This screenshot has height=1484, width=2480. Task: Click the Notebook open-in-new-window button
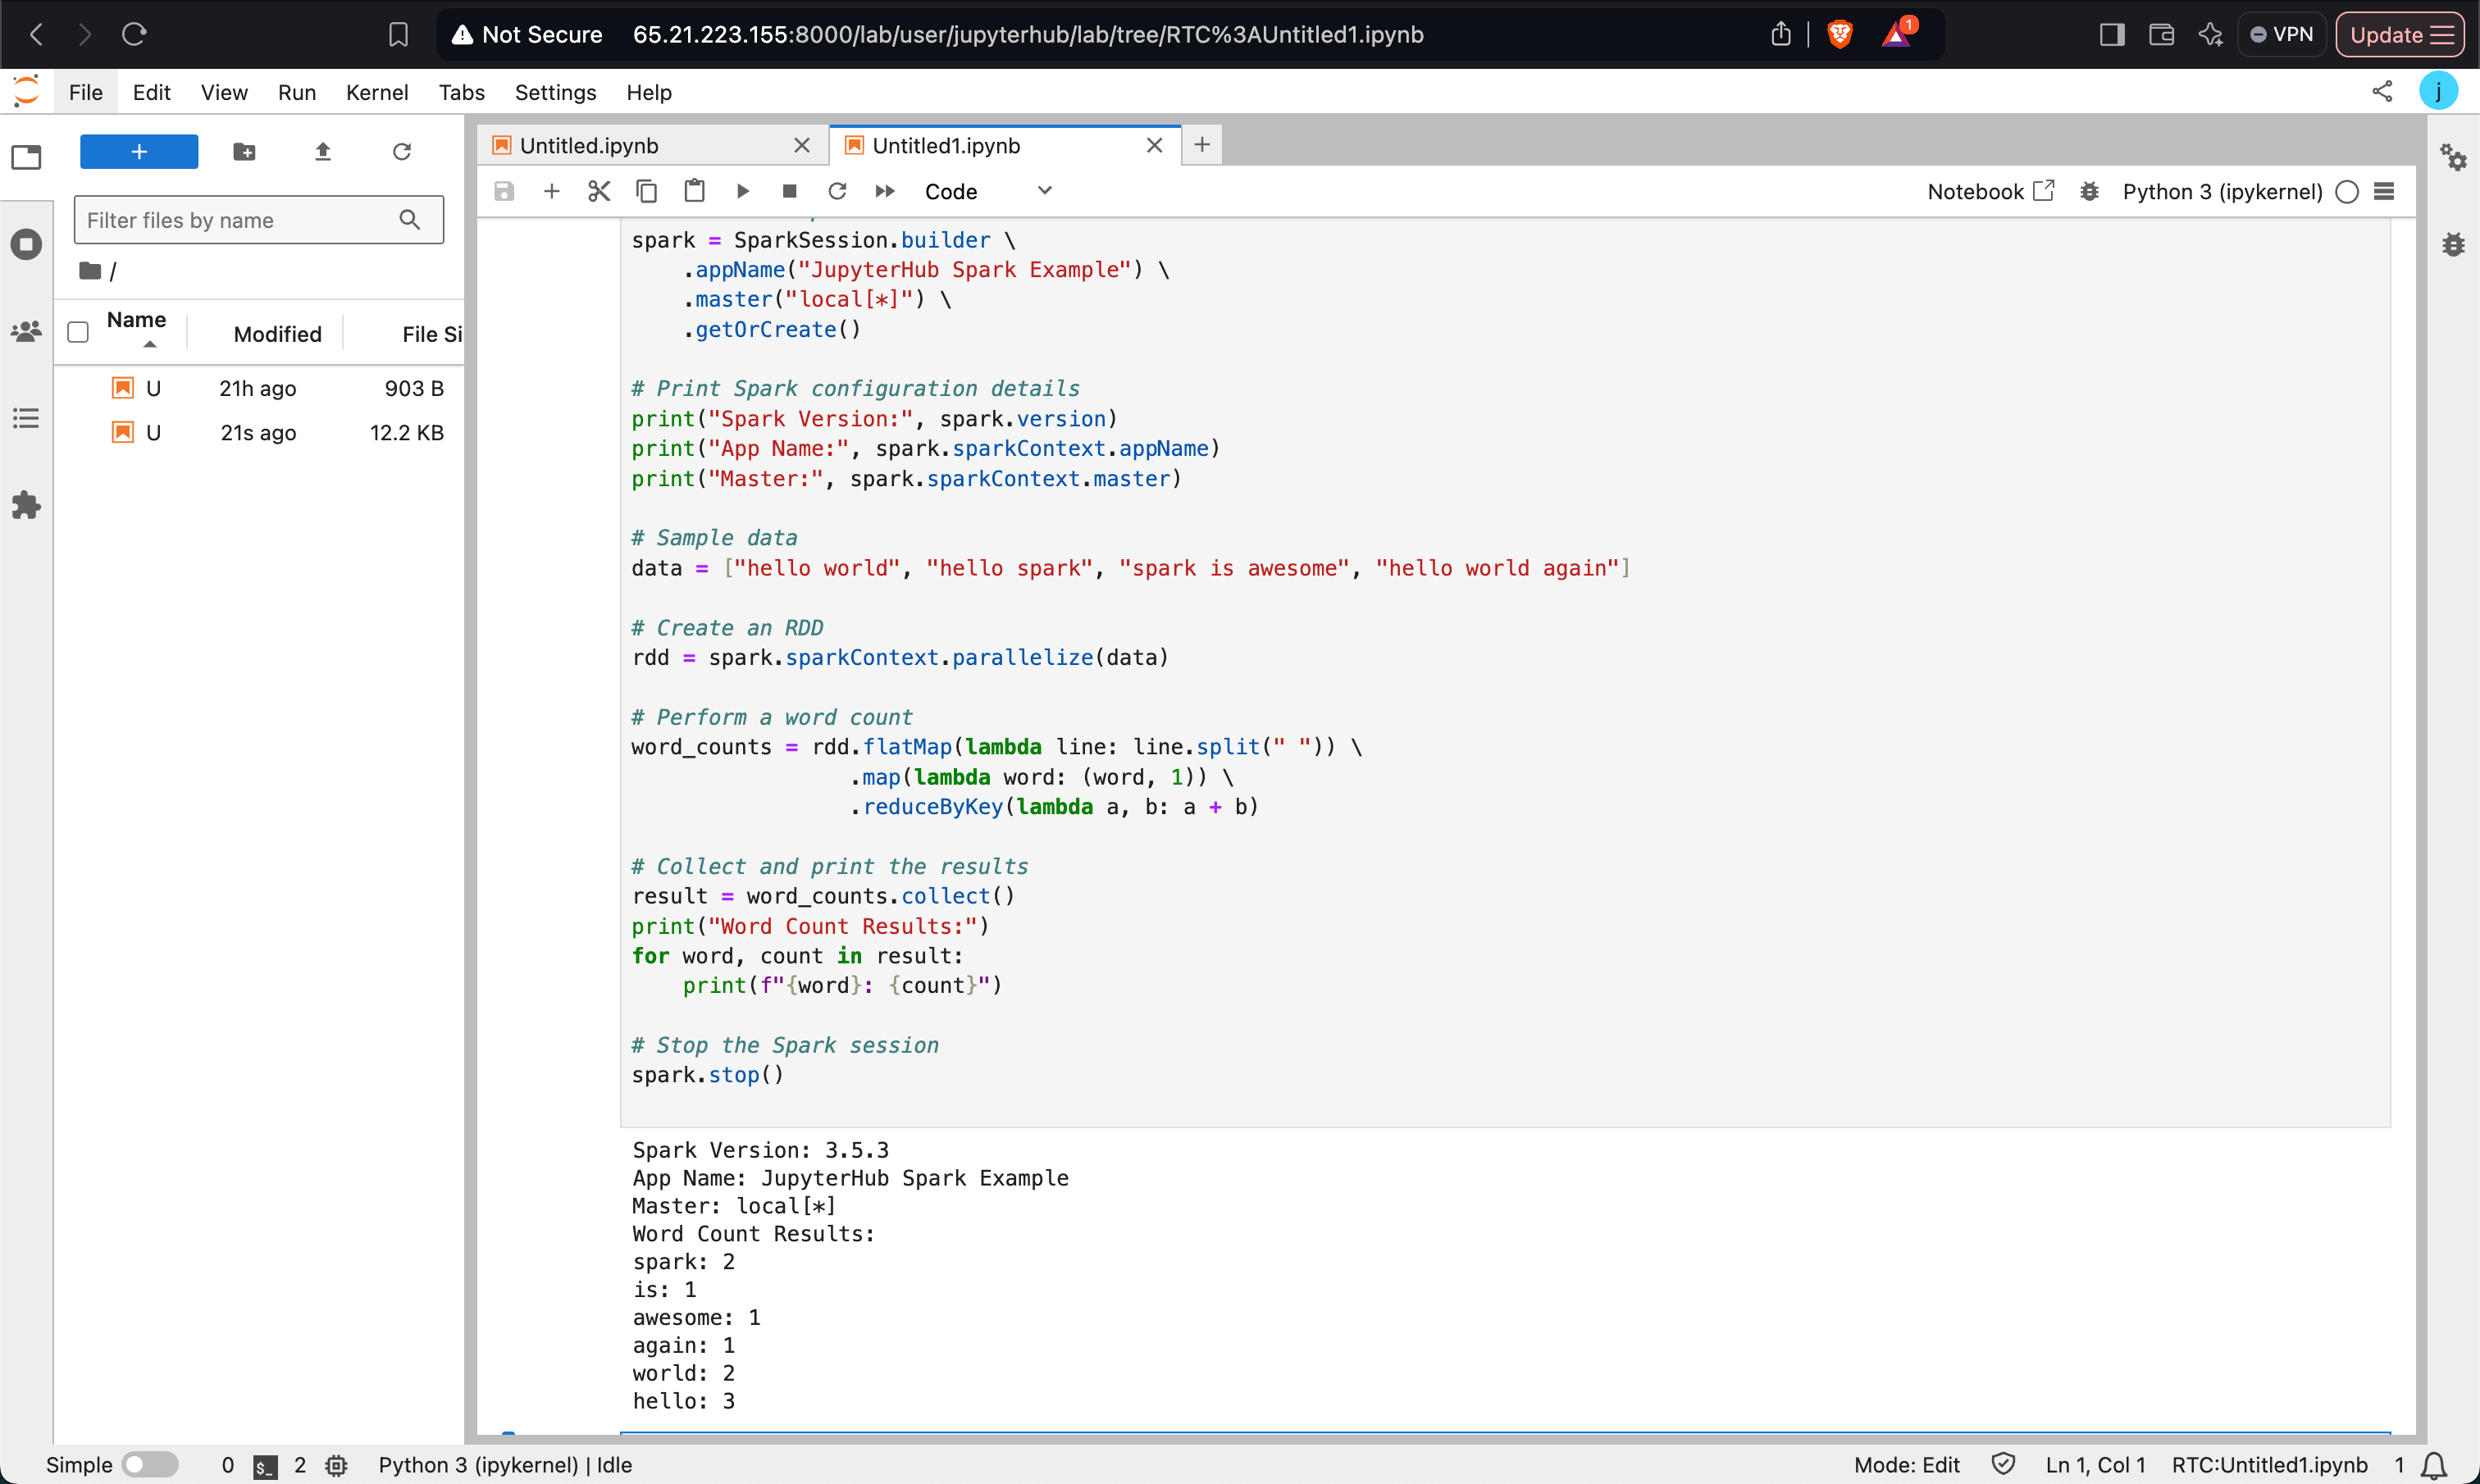point(1990,191)
